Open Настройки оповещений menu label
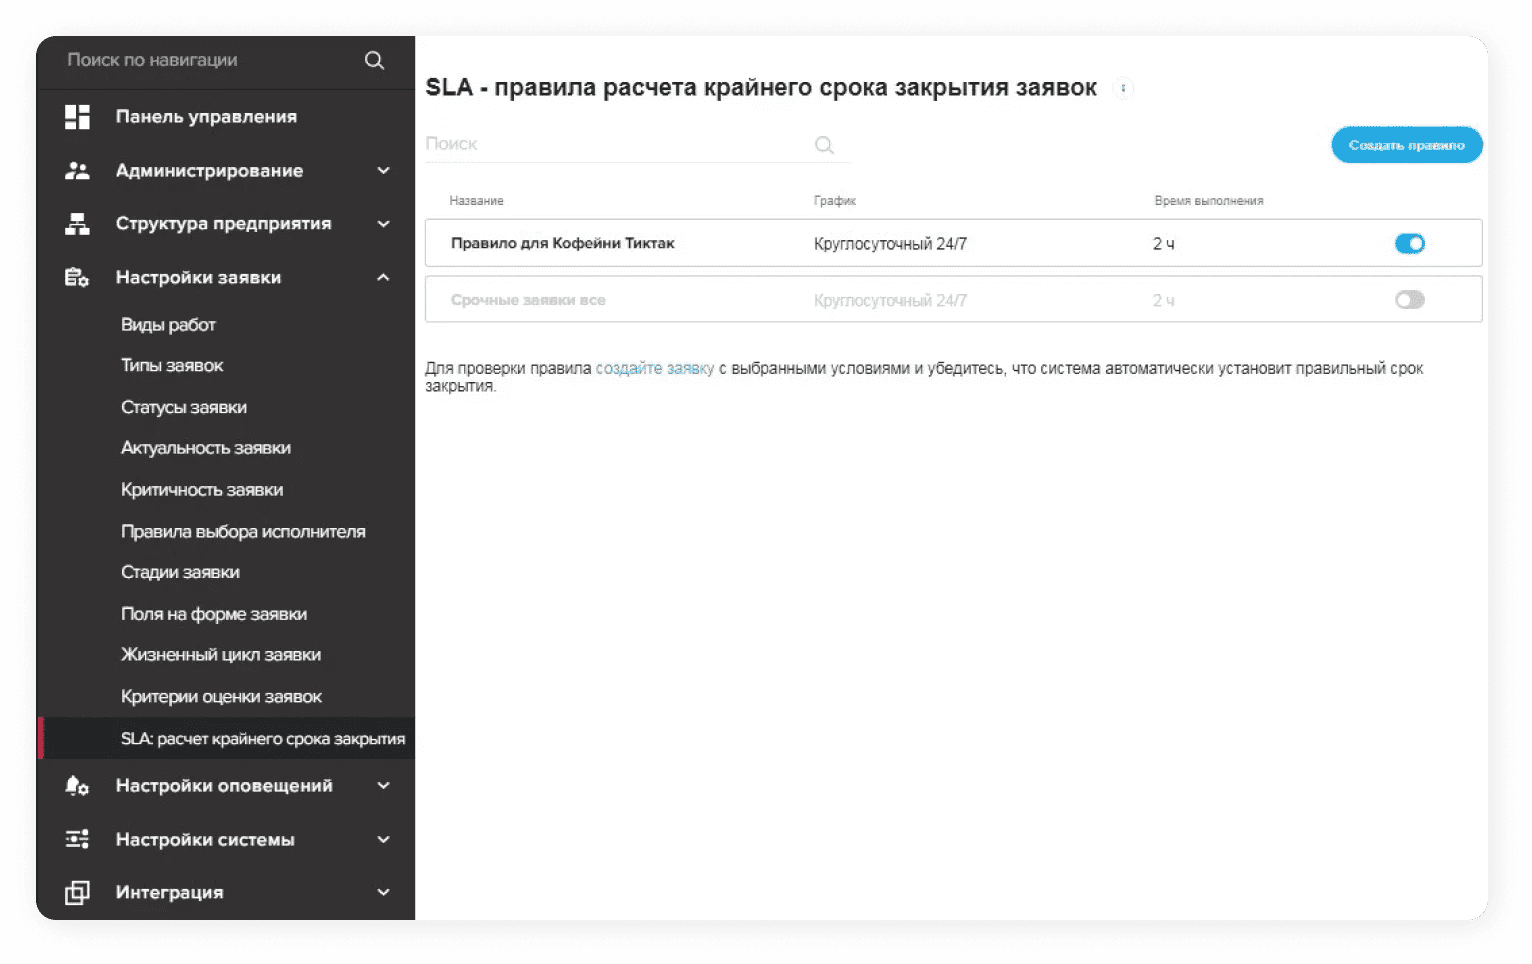Viewport: 1532px width, 964px height. tap(224, 786)
